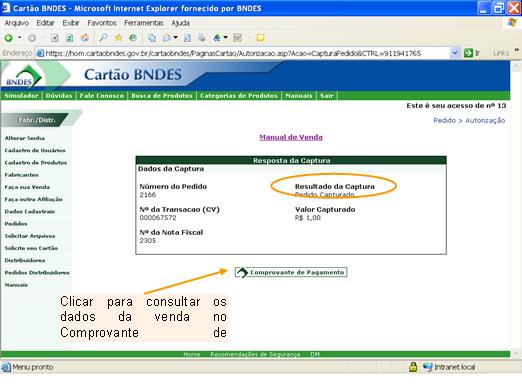Click the page icon in address bar
Viewport: 522px width, 391px height.
[x=40, y=53]
